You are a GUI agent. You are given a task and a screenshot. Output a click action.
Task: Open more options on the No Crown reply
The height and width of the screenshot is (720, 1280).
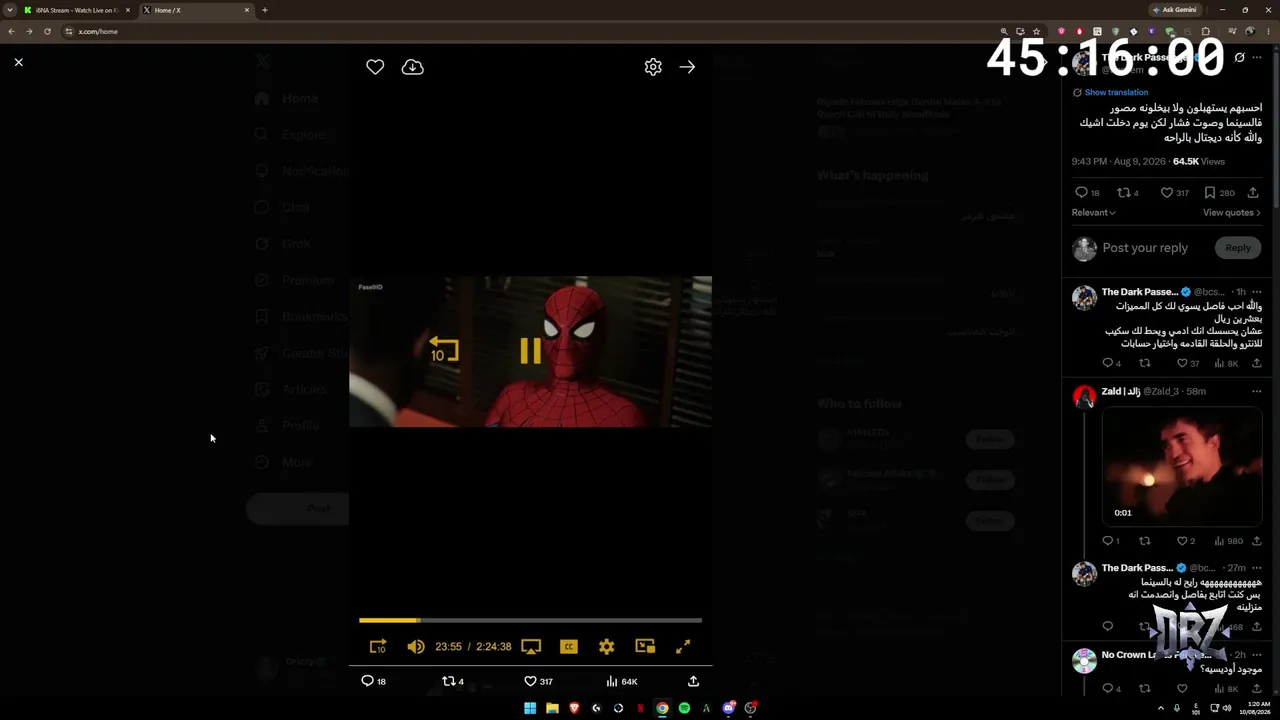click(1256, 655)
